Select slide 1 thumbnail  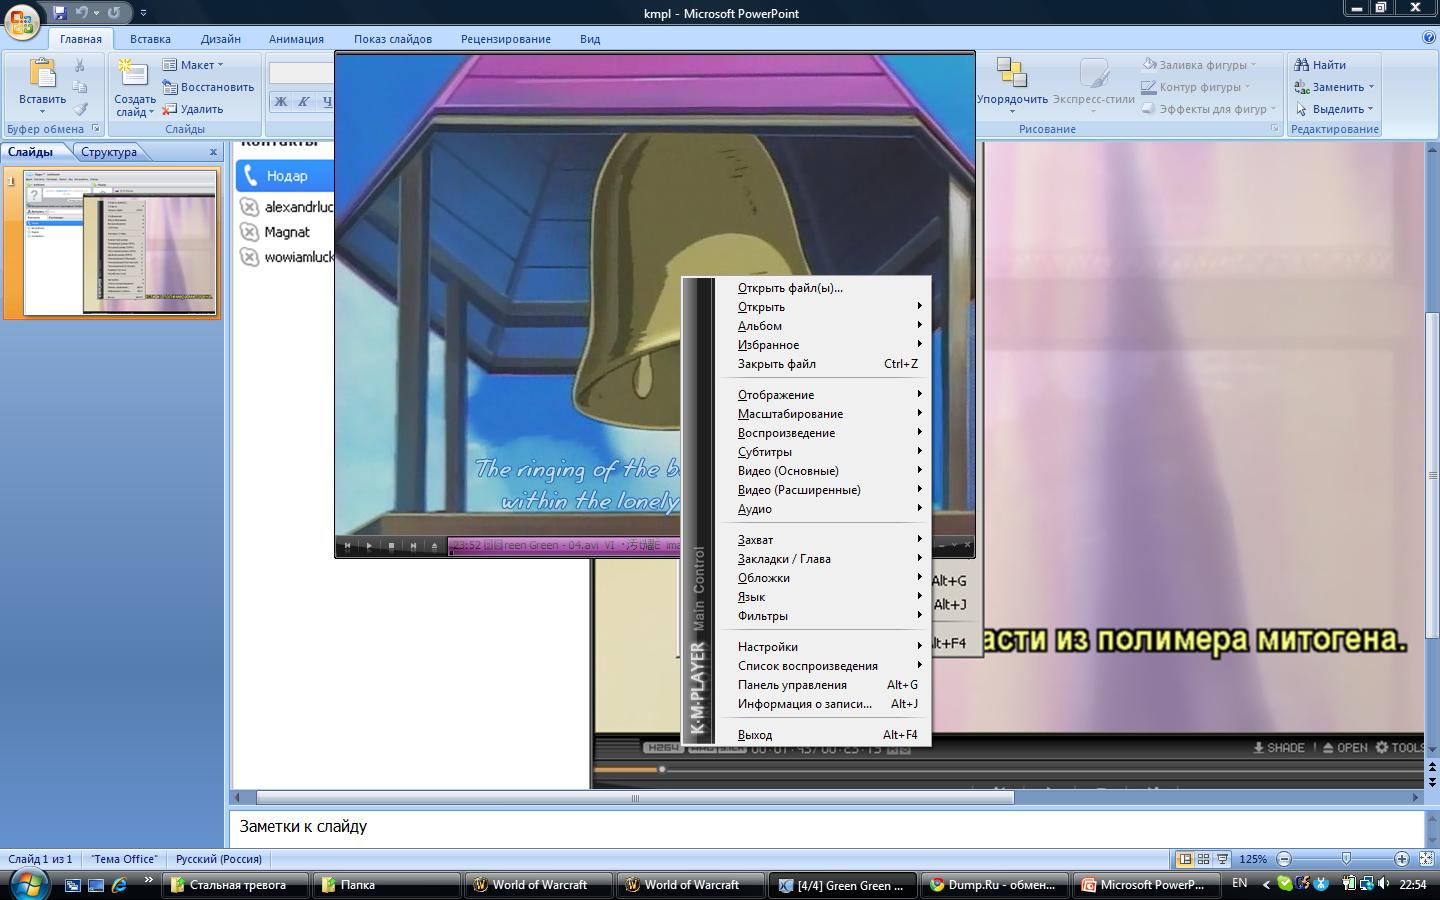tap(119, 243)
